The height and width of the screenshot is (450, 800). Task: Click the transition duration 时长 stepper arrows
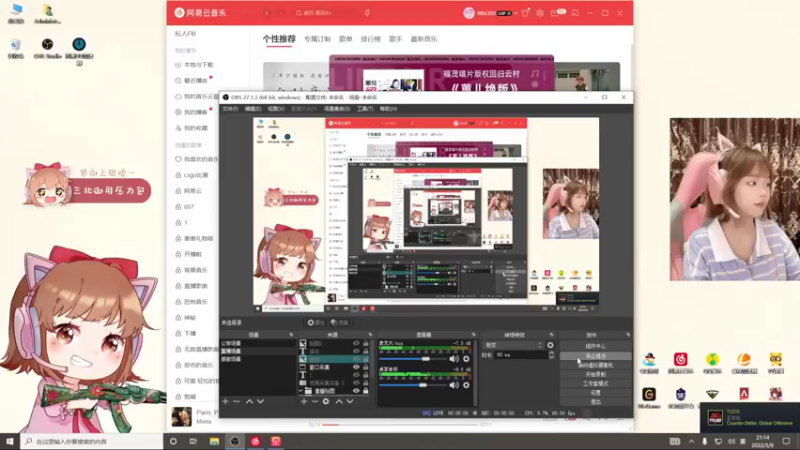click(551, 355)
